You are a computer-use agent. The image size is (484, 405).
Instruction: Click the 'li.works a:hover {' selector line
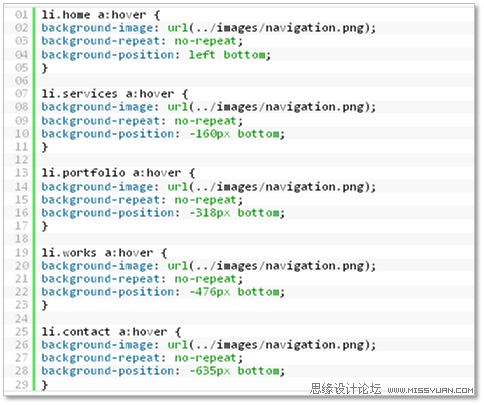click(x=104, y=253)
